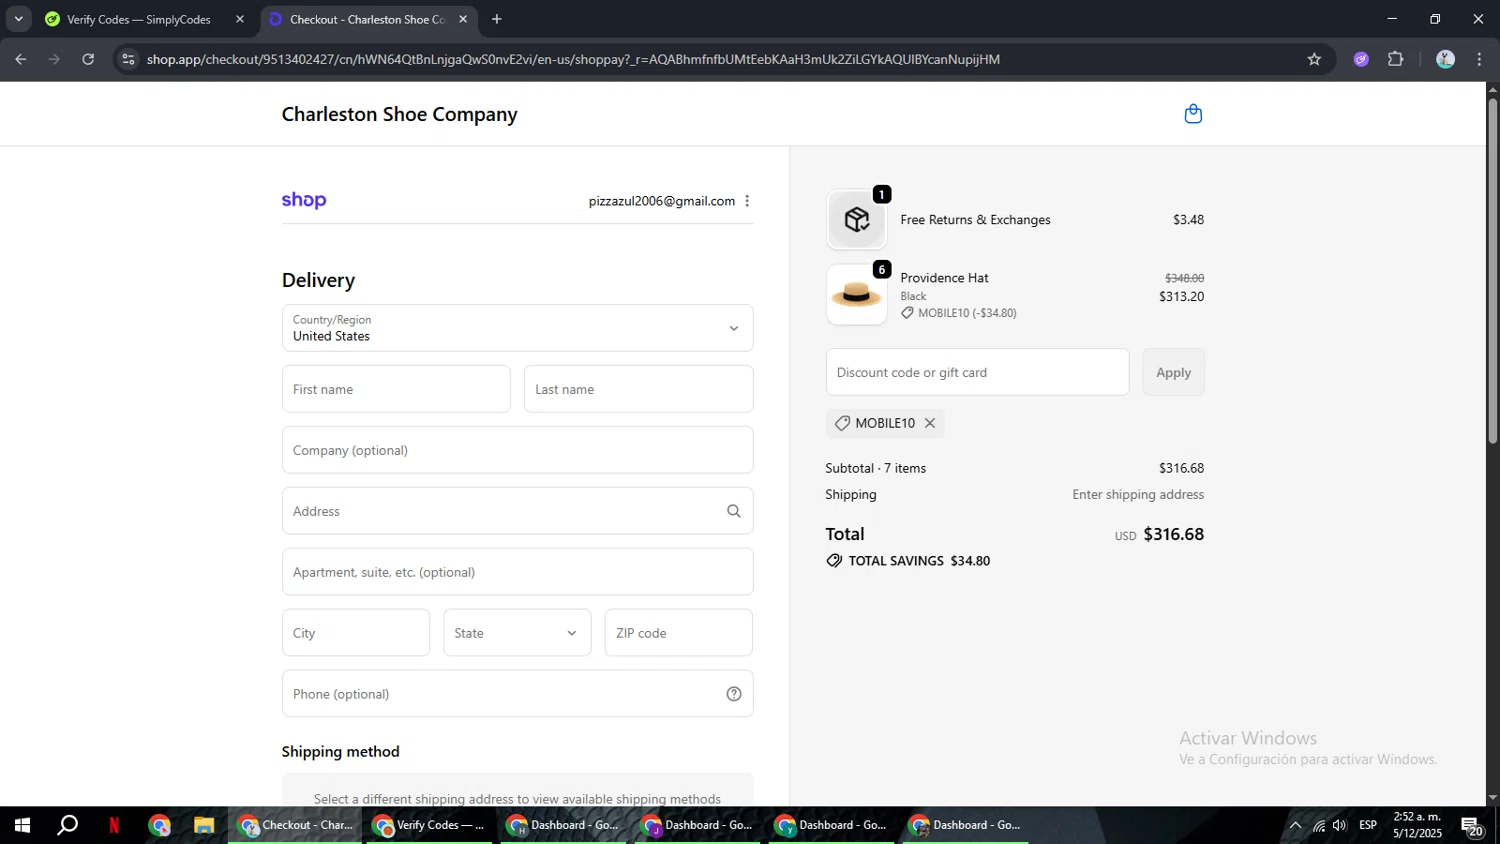Bookmark this page with star icon
This screenshot has height=844, width=1500.
click(x=1314, y=59)
